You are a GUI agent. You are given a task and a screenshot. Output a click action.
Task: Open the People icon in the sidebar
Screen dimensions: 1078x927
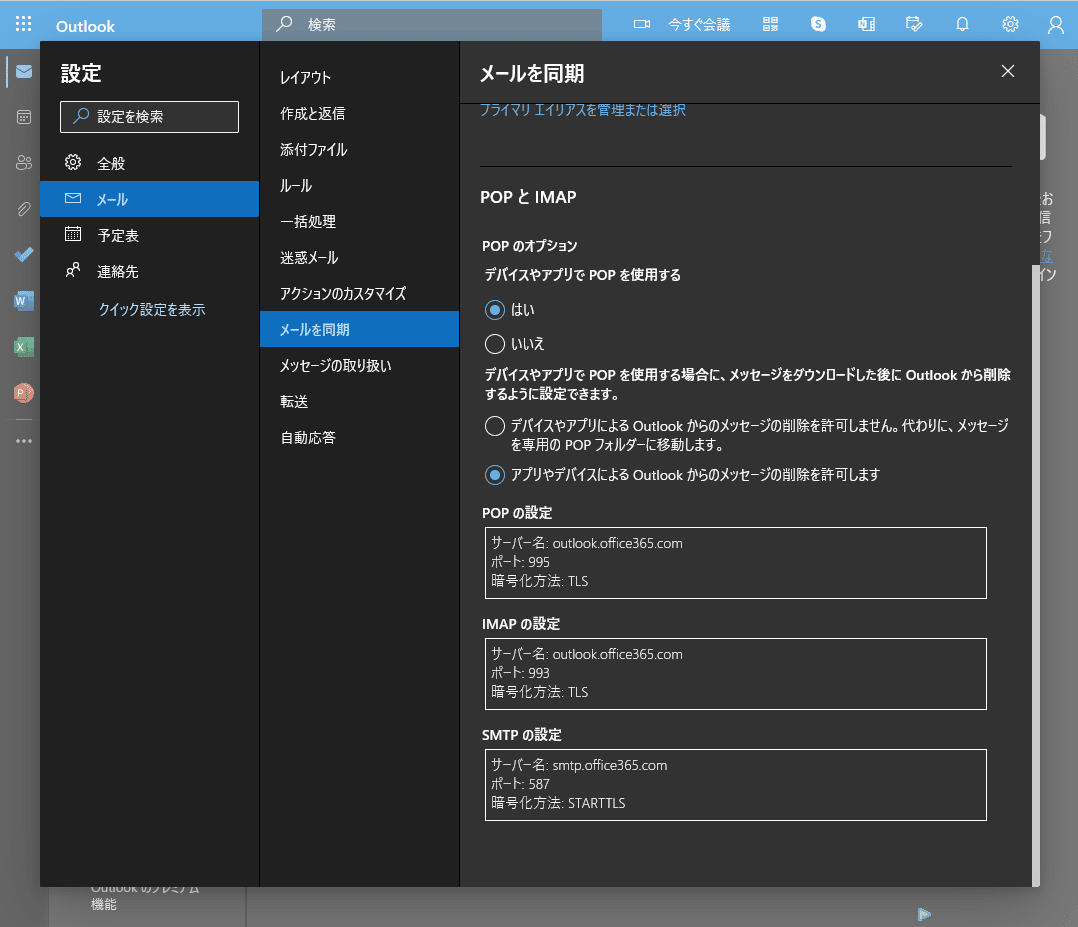pyautogui.click(x=23, y=162)
